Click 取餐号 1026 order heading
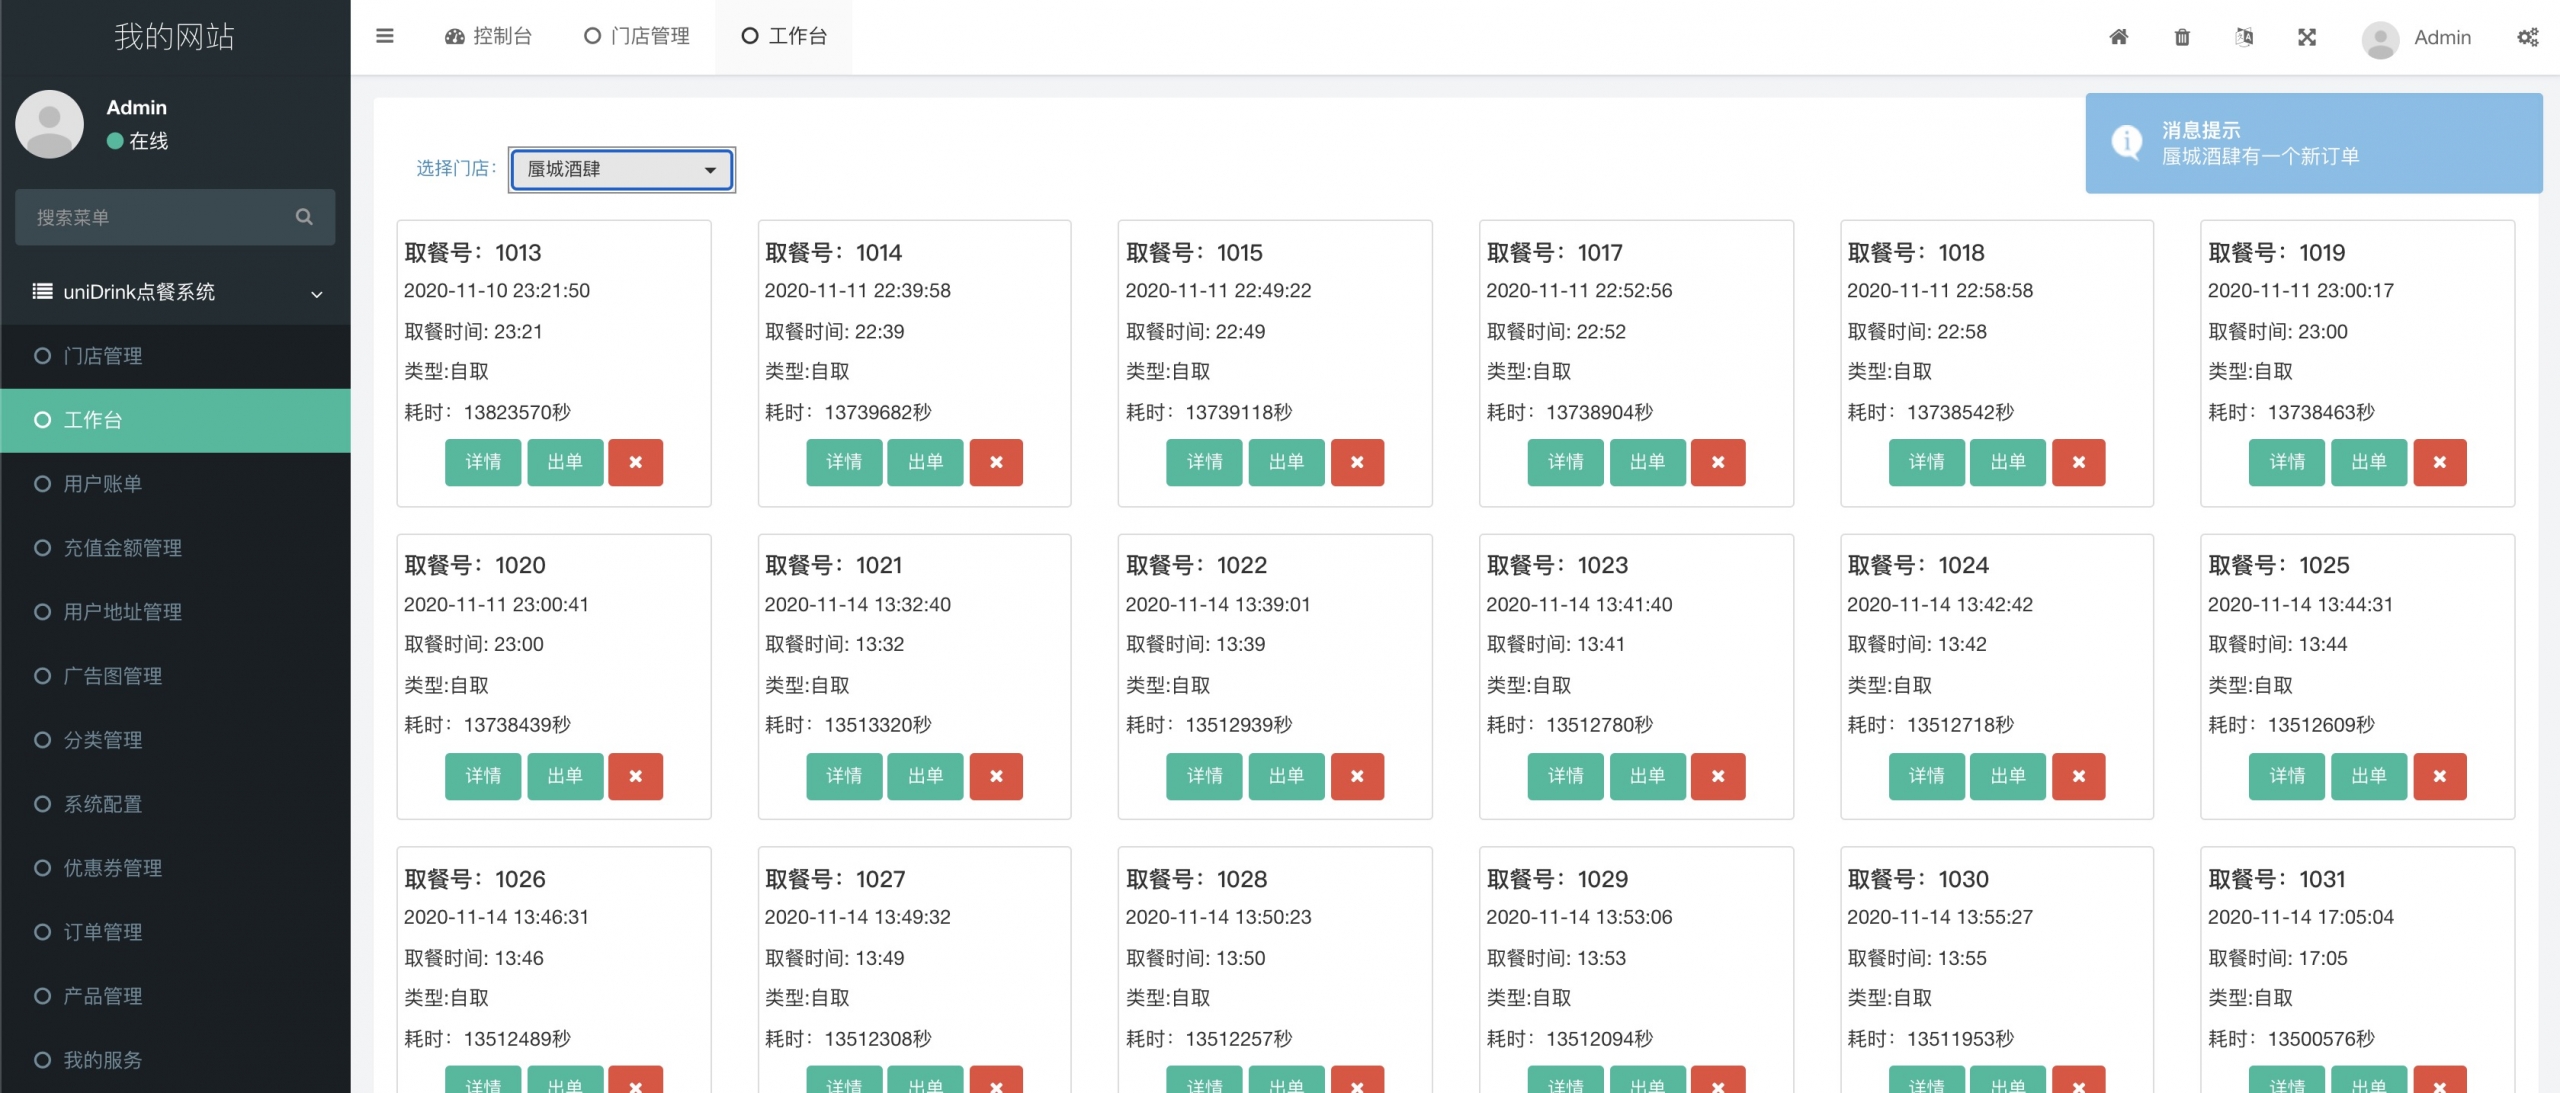The image size is (2560, 1093). [x=475, y=879]
